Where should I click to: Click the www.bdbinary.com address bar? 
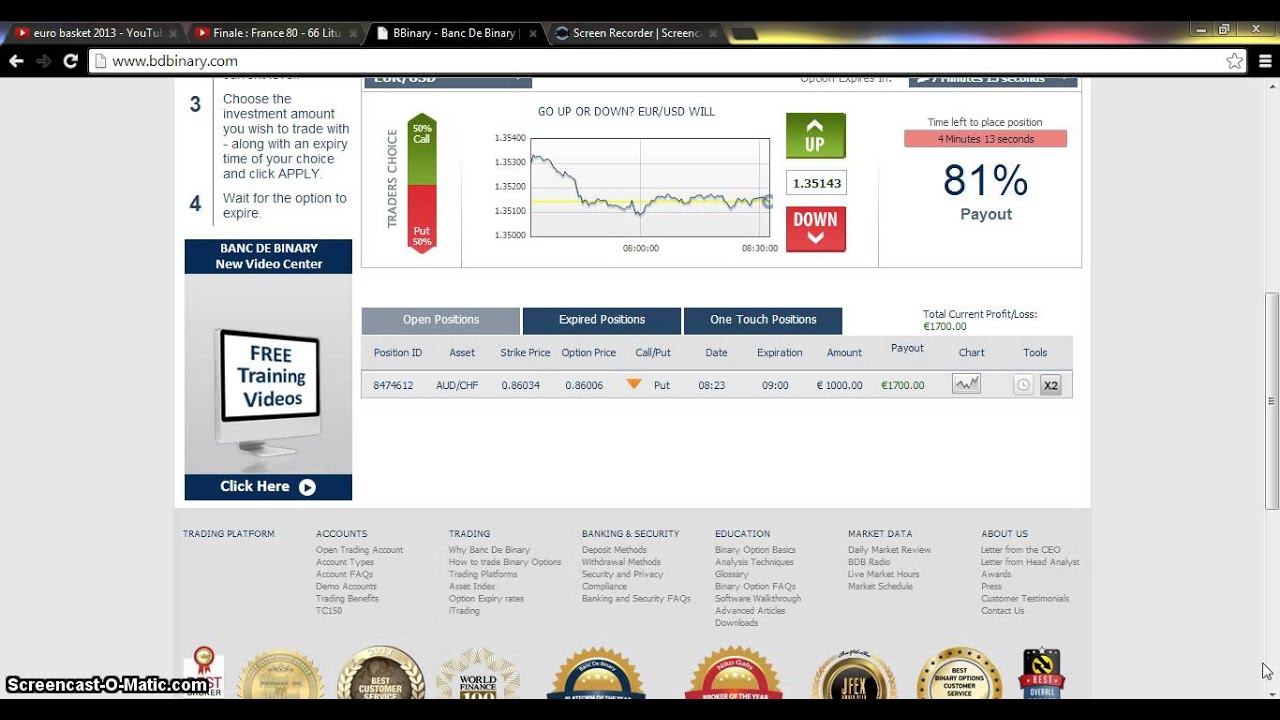pyautogui.click(x=660, y=61)
